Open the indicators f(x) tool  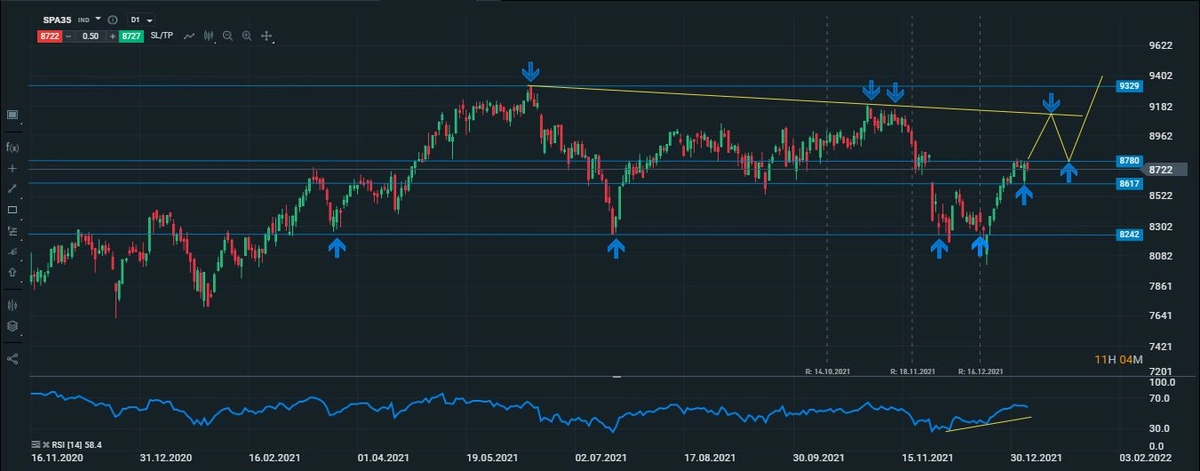point(12,147)
